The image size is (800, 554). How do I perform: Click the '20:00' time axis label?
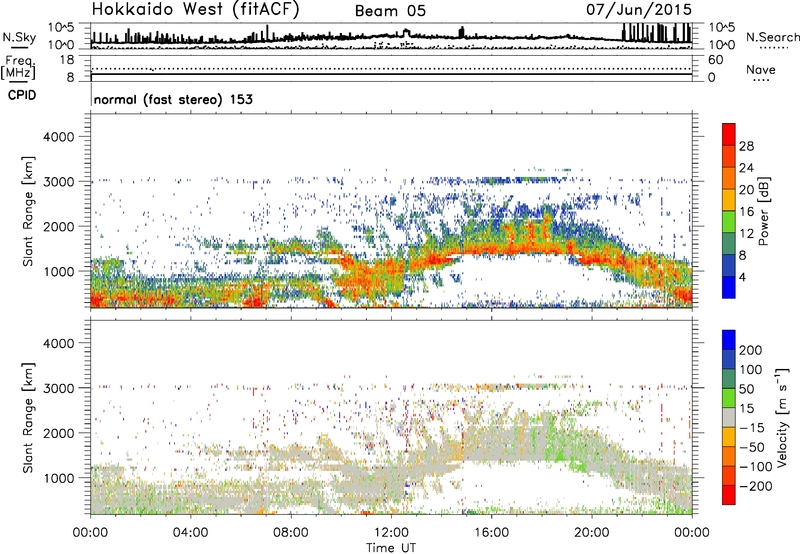pyautogui.click(x=592, y=533)
